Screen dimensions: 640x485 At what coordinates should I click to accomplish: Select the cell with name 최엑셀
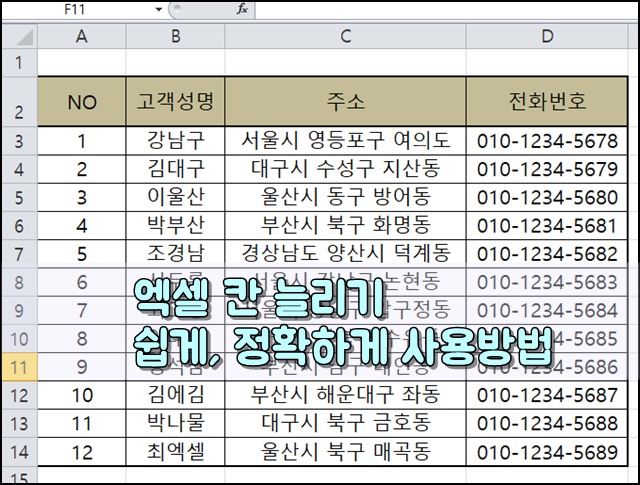[x=176, y=452]
